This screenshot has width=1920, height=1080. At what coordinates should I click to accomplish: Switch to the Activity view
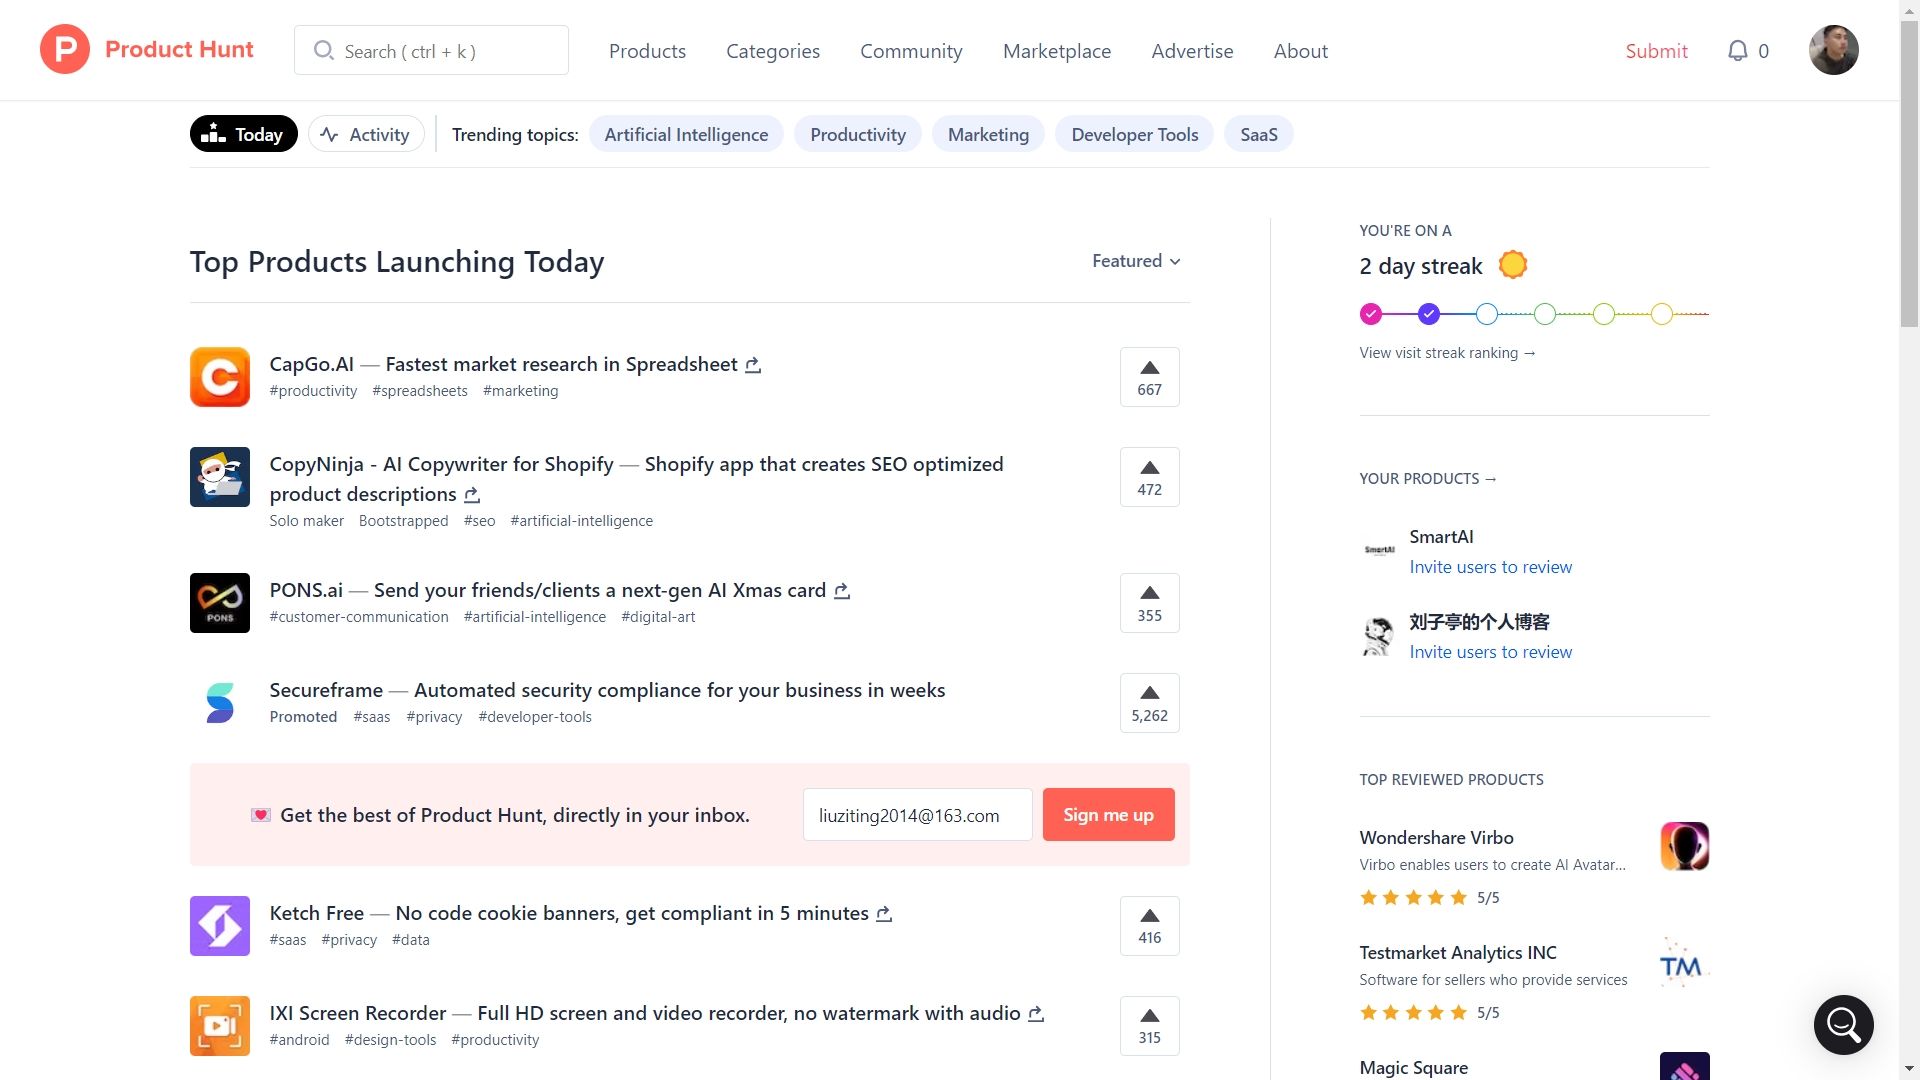(366, 134)
